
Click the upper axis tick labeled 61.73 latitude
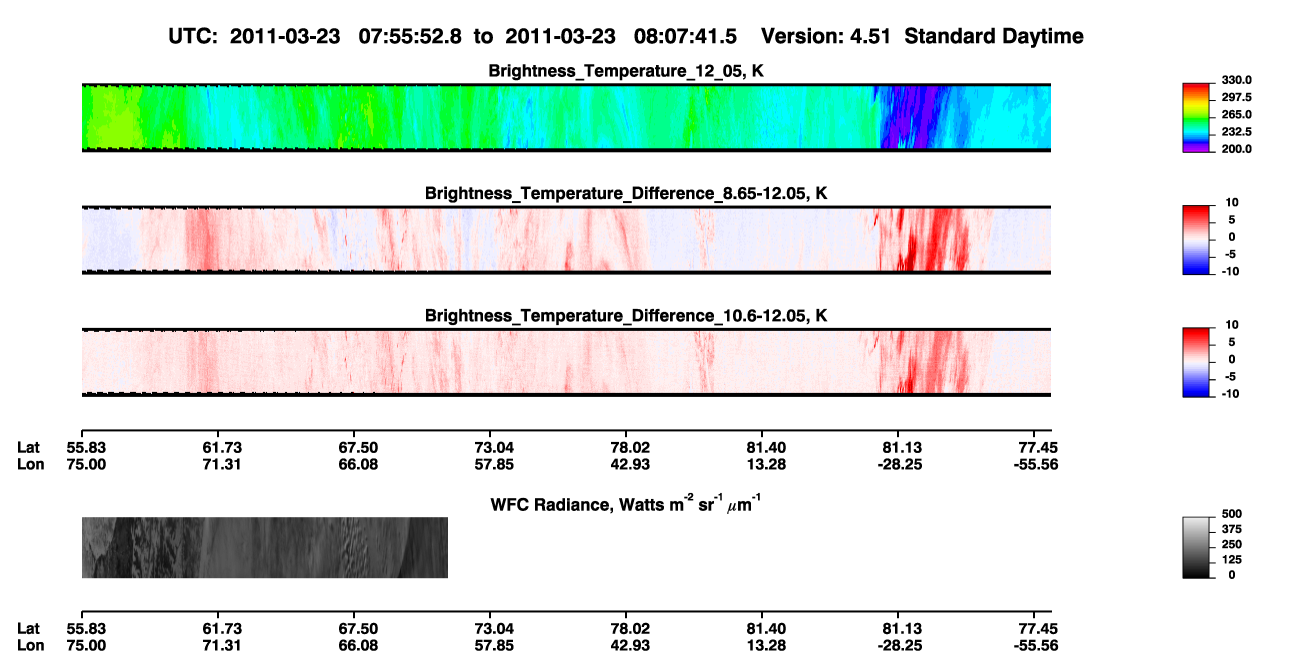222,447
